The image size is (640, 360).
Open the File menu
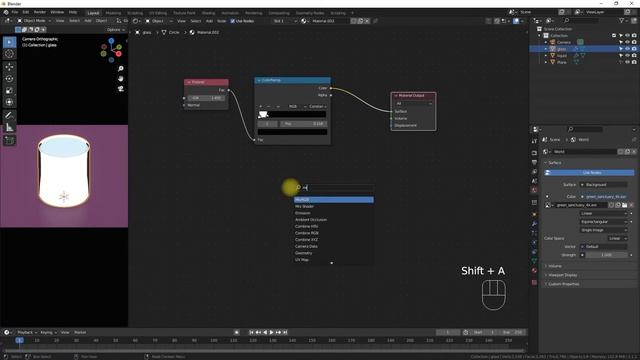click(15, 12)
